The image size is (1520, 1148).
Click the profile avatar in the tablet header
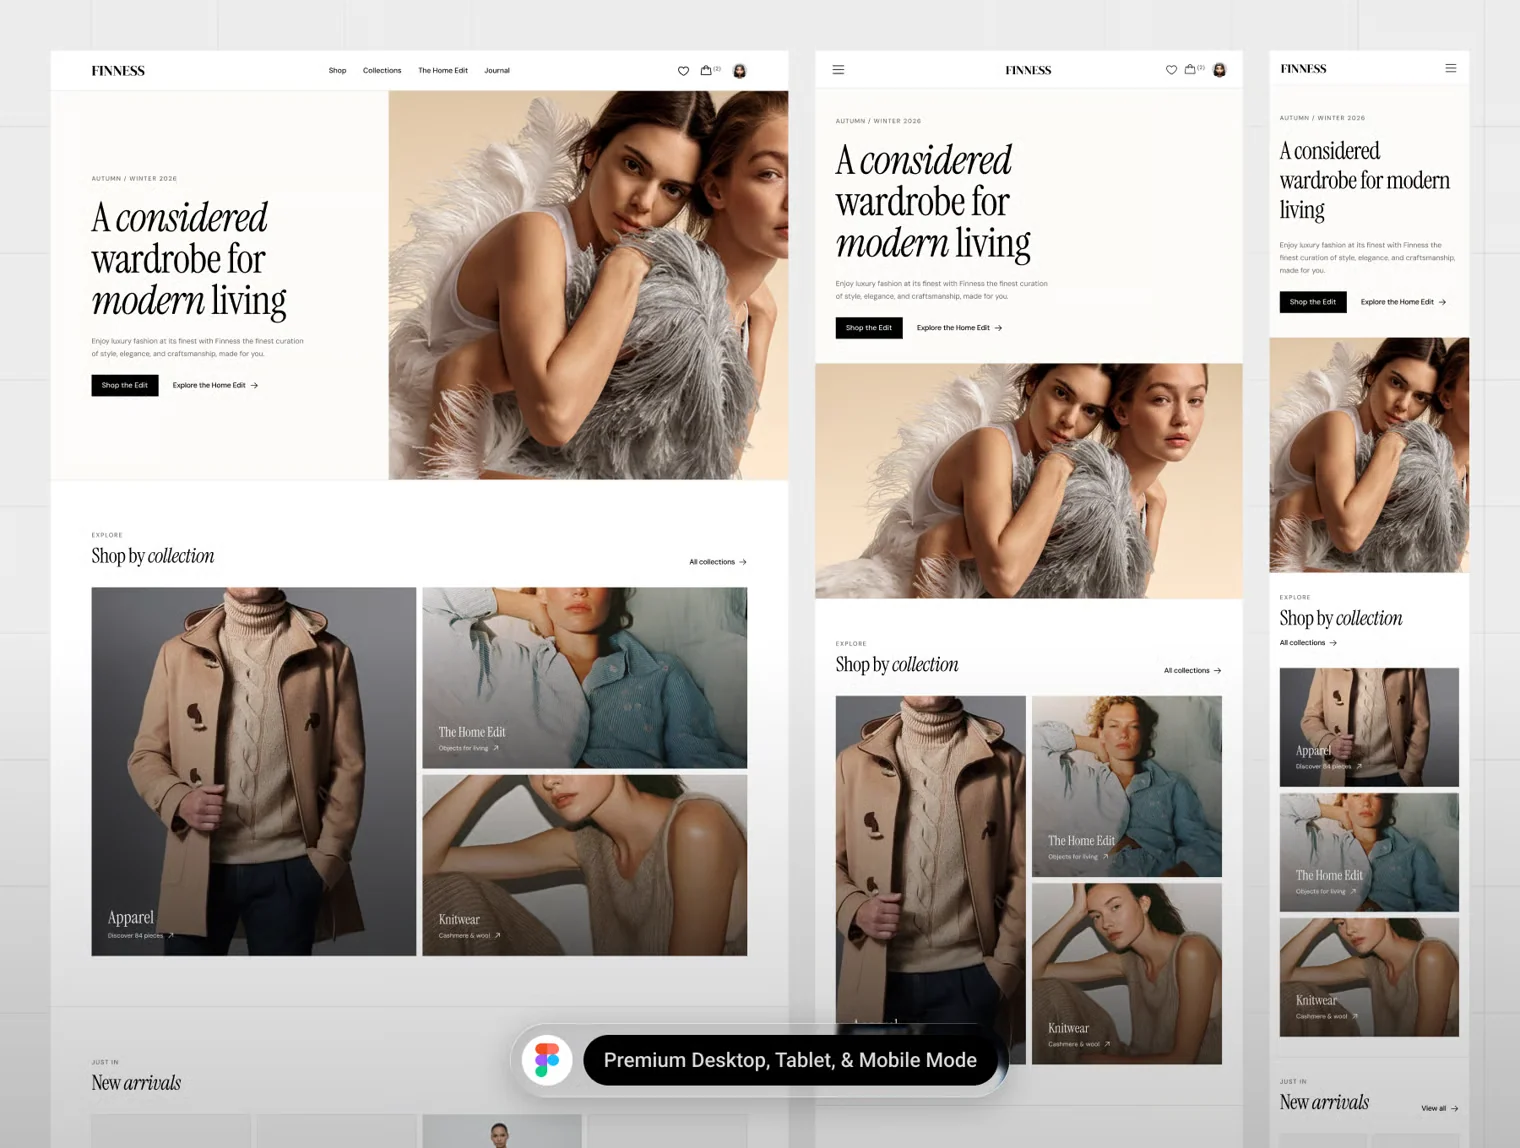[1219, 70]
